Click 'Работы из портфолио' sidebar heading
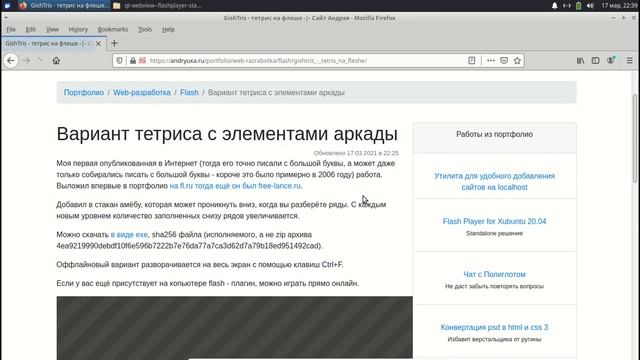Image resolution: width=640 pixels, height=360 pixels. point(494,134)
